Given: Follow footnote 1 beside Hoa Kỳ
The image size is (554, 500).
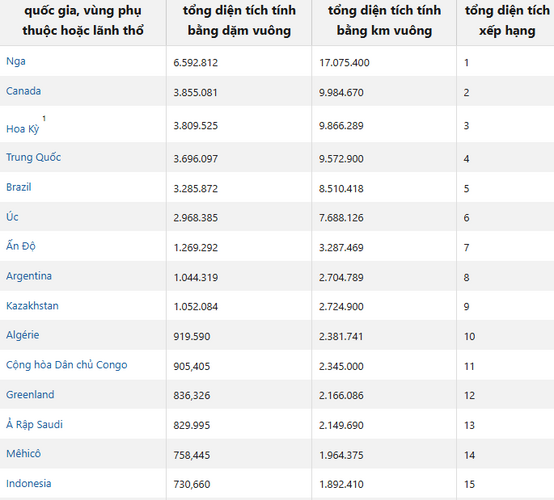Looking at the screenshot, I should click(x=44, y=118).
